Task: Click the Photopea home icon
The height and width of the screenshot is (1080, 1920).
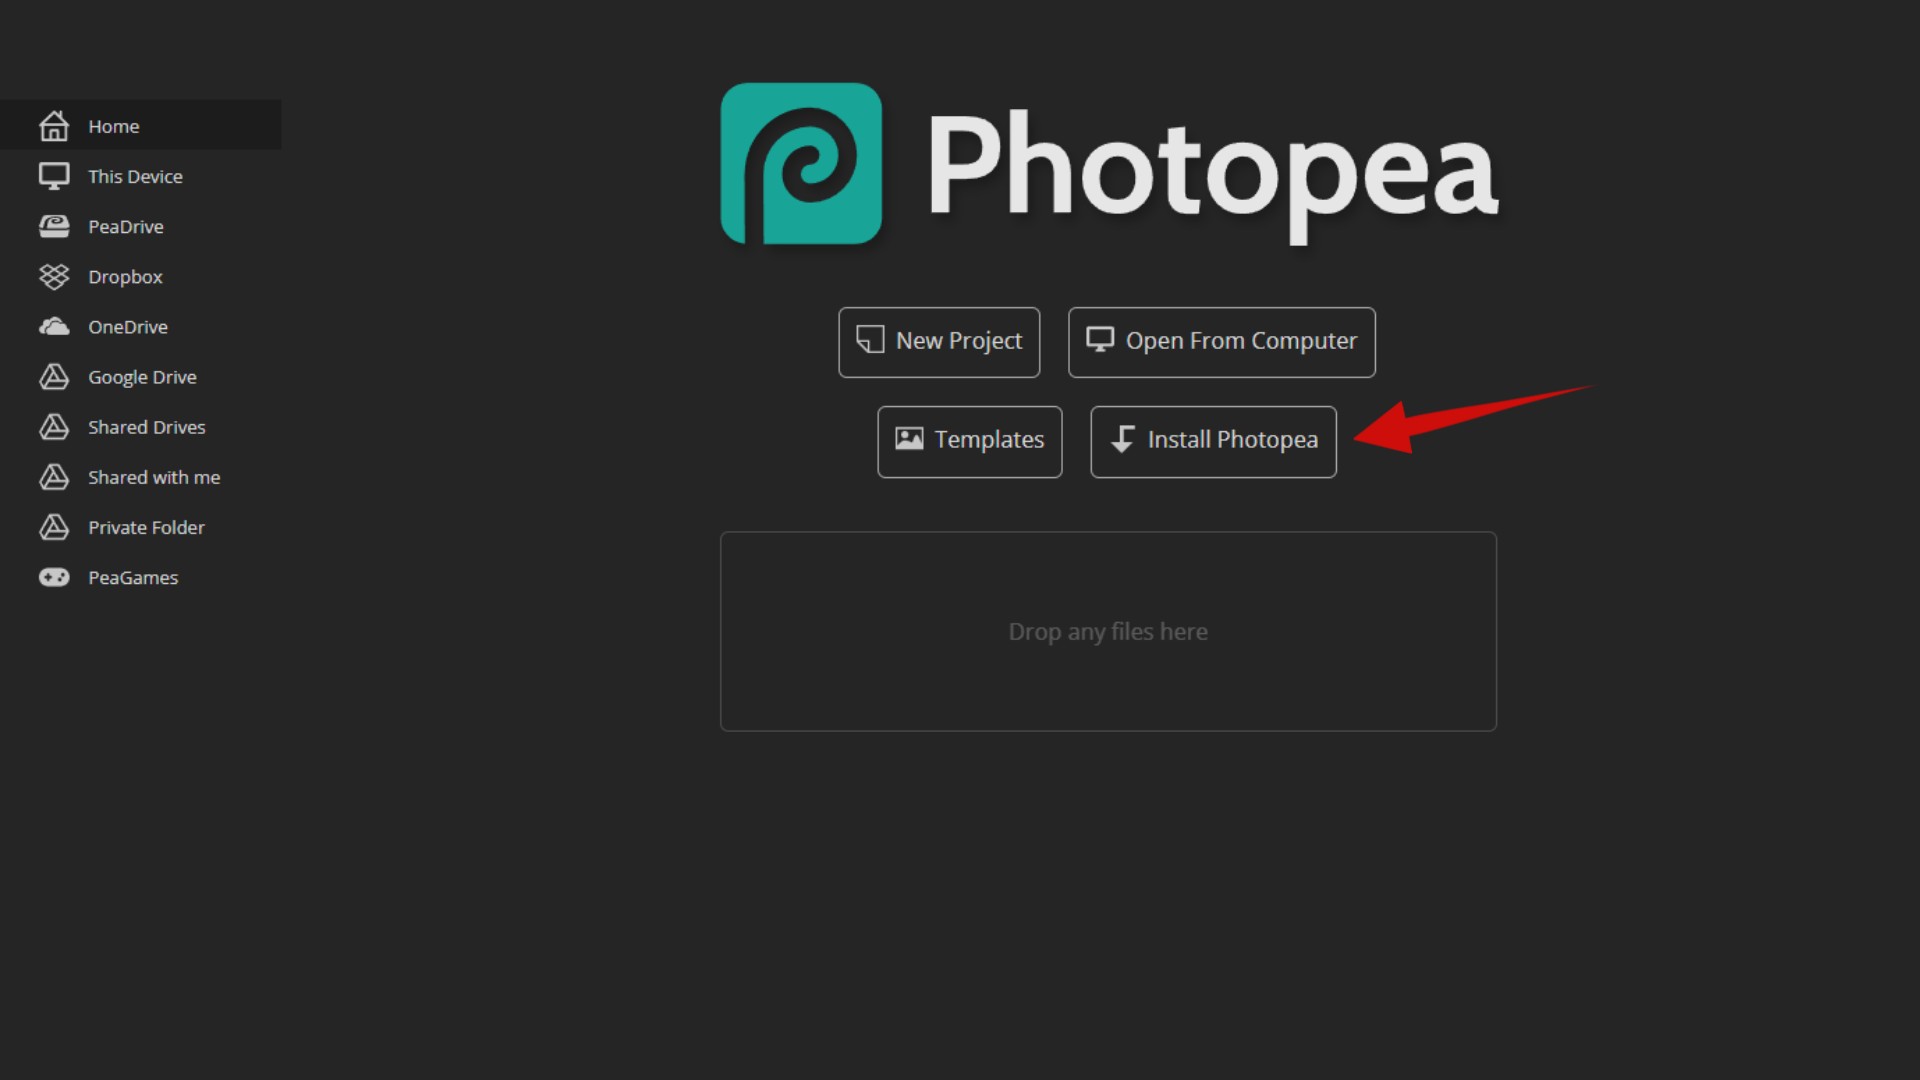Action: tap(53, 125)
